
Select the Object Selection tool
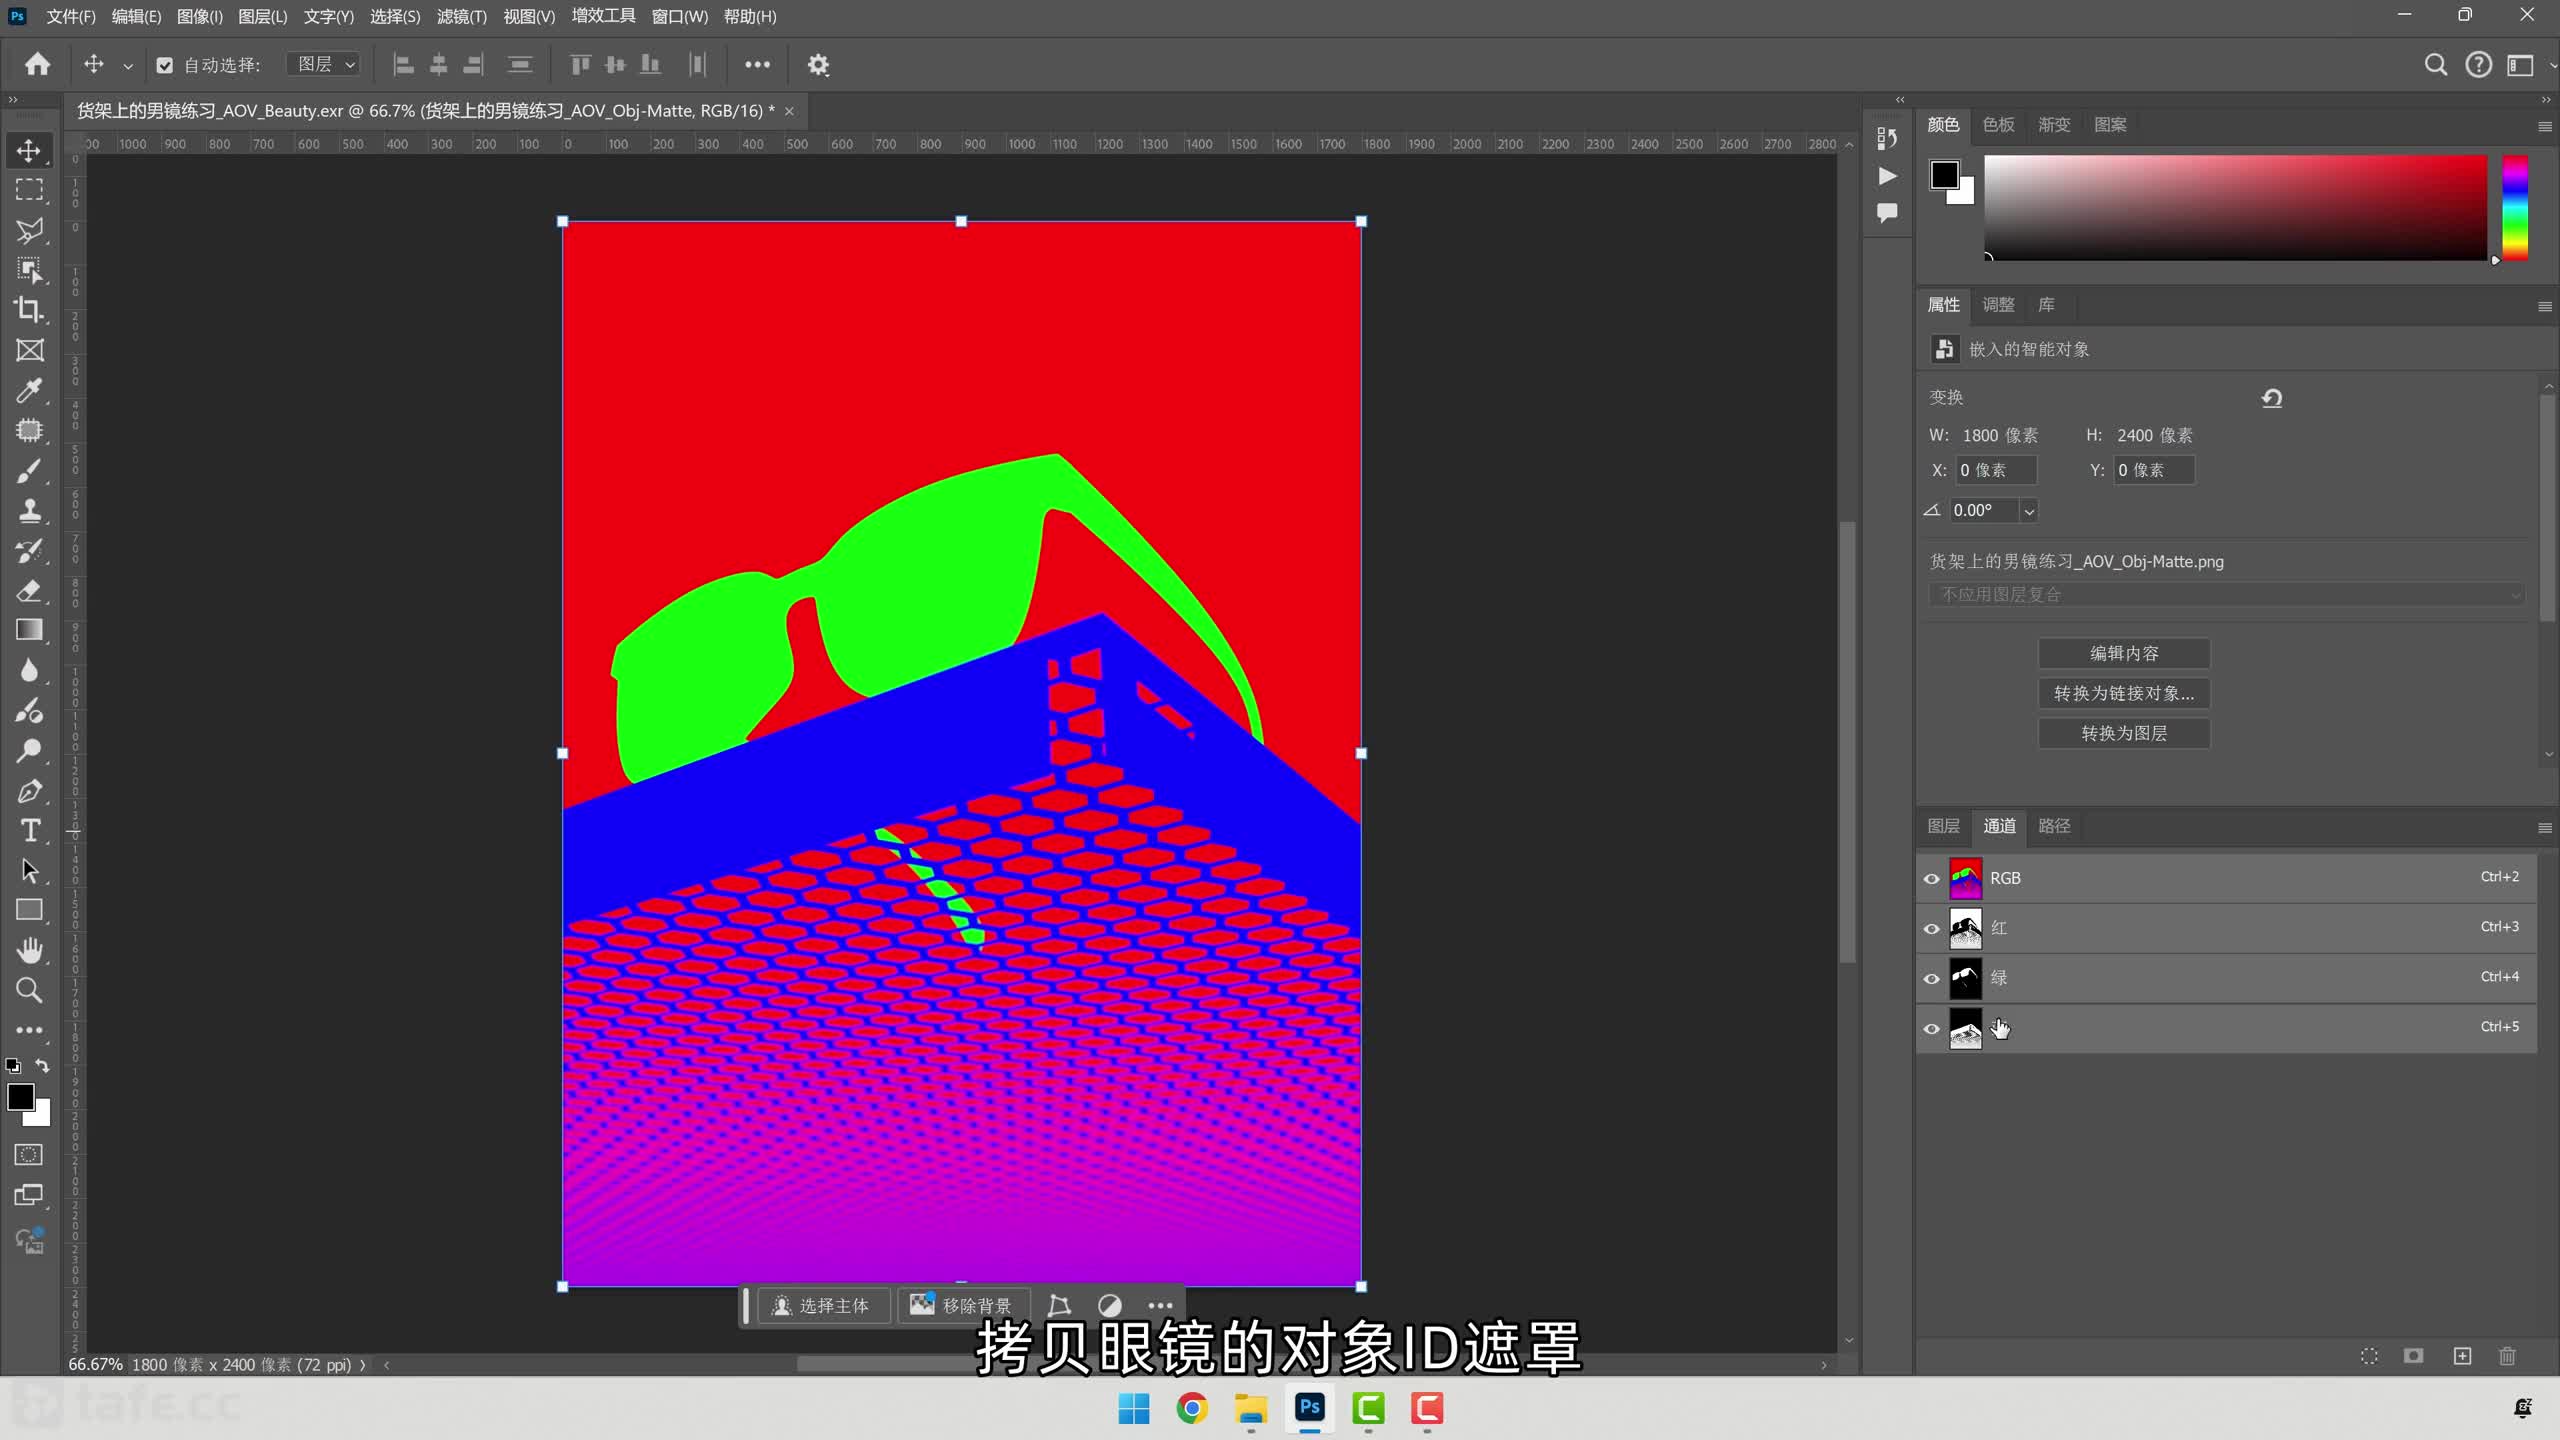pyautogui.click(x=29, y=270)
